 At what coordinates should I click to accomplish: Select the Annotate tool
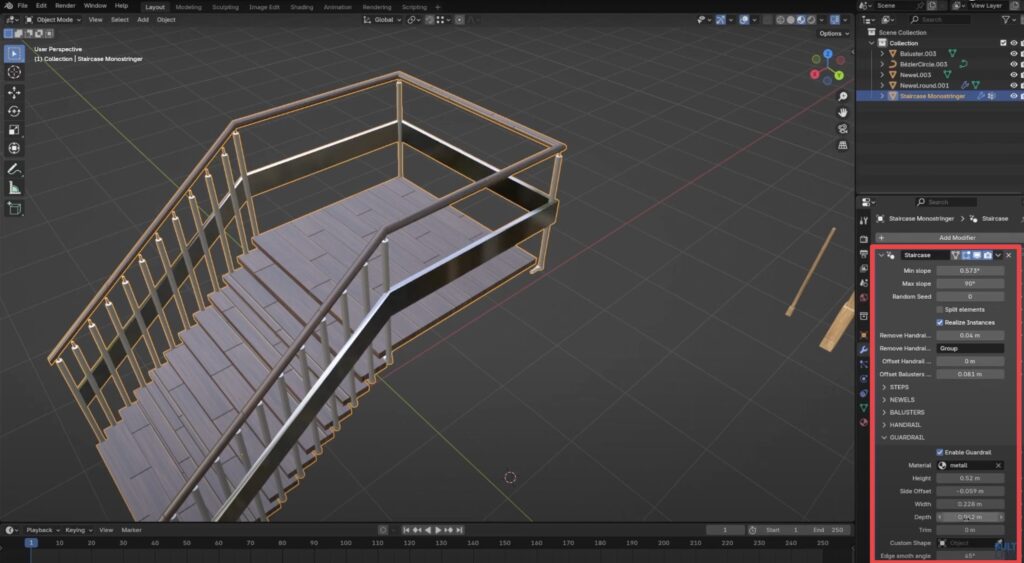tap(14, 169)
